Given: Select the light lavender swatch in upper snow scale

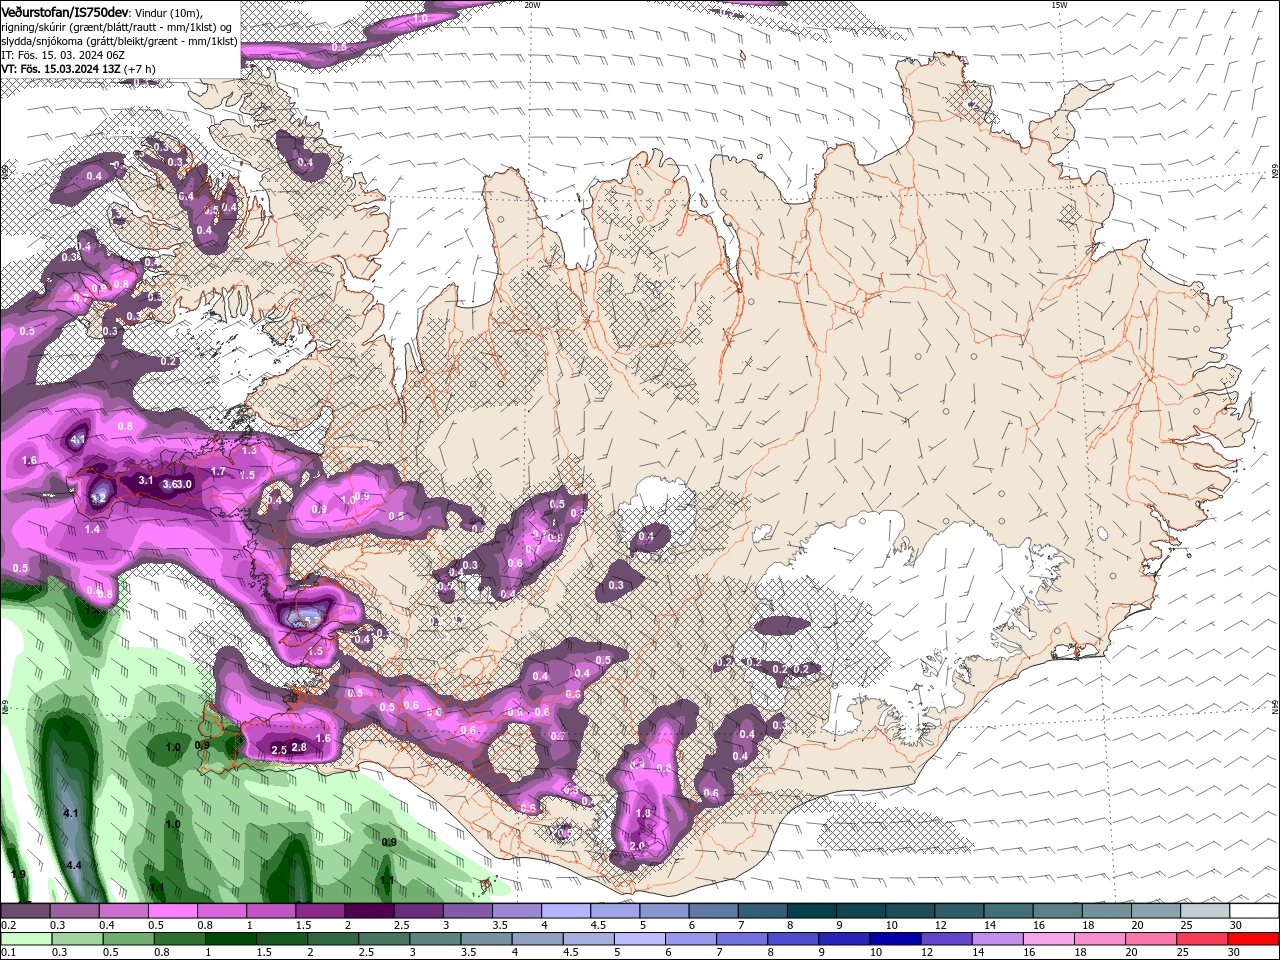Looking at the screenshot, I should (x=565, y=912).
